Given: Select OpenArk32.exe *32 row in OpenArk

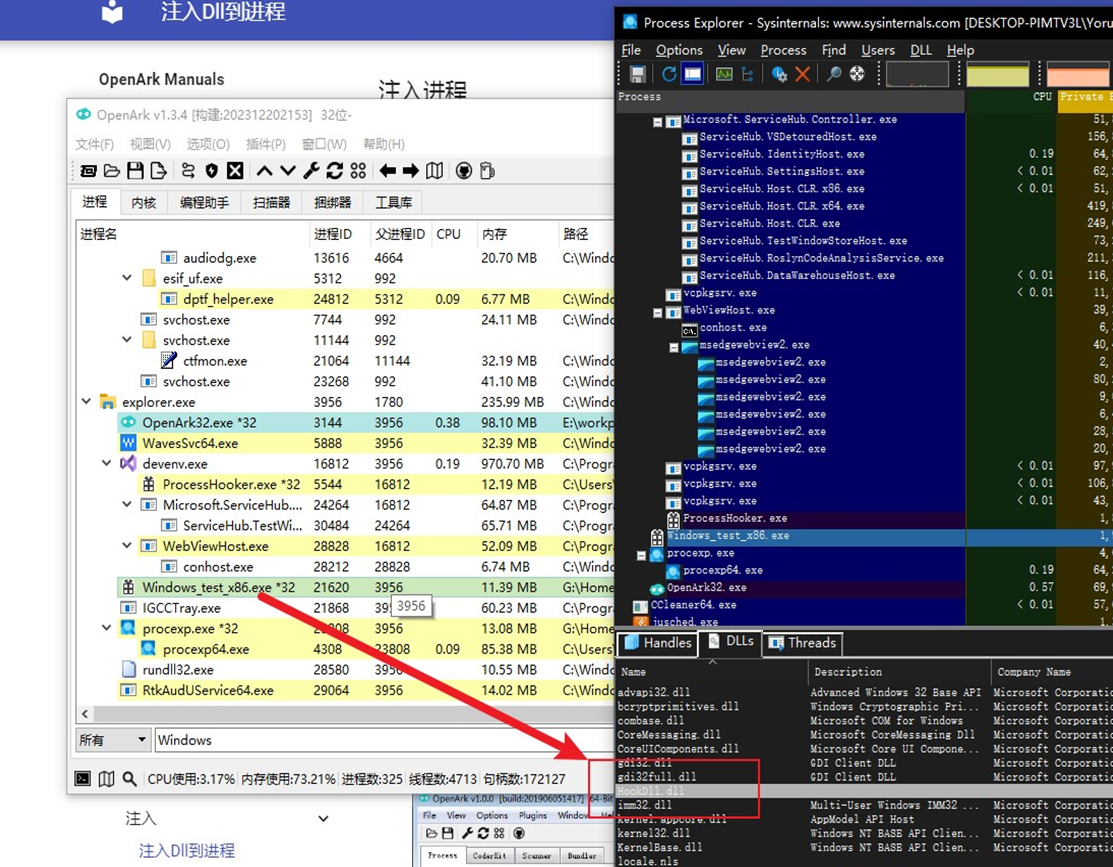Looking at the screenshot, I should (x=345, y=422).
